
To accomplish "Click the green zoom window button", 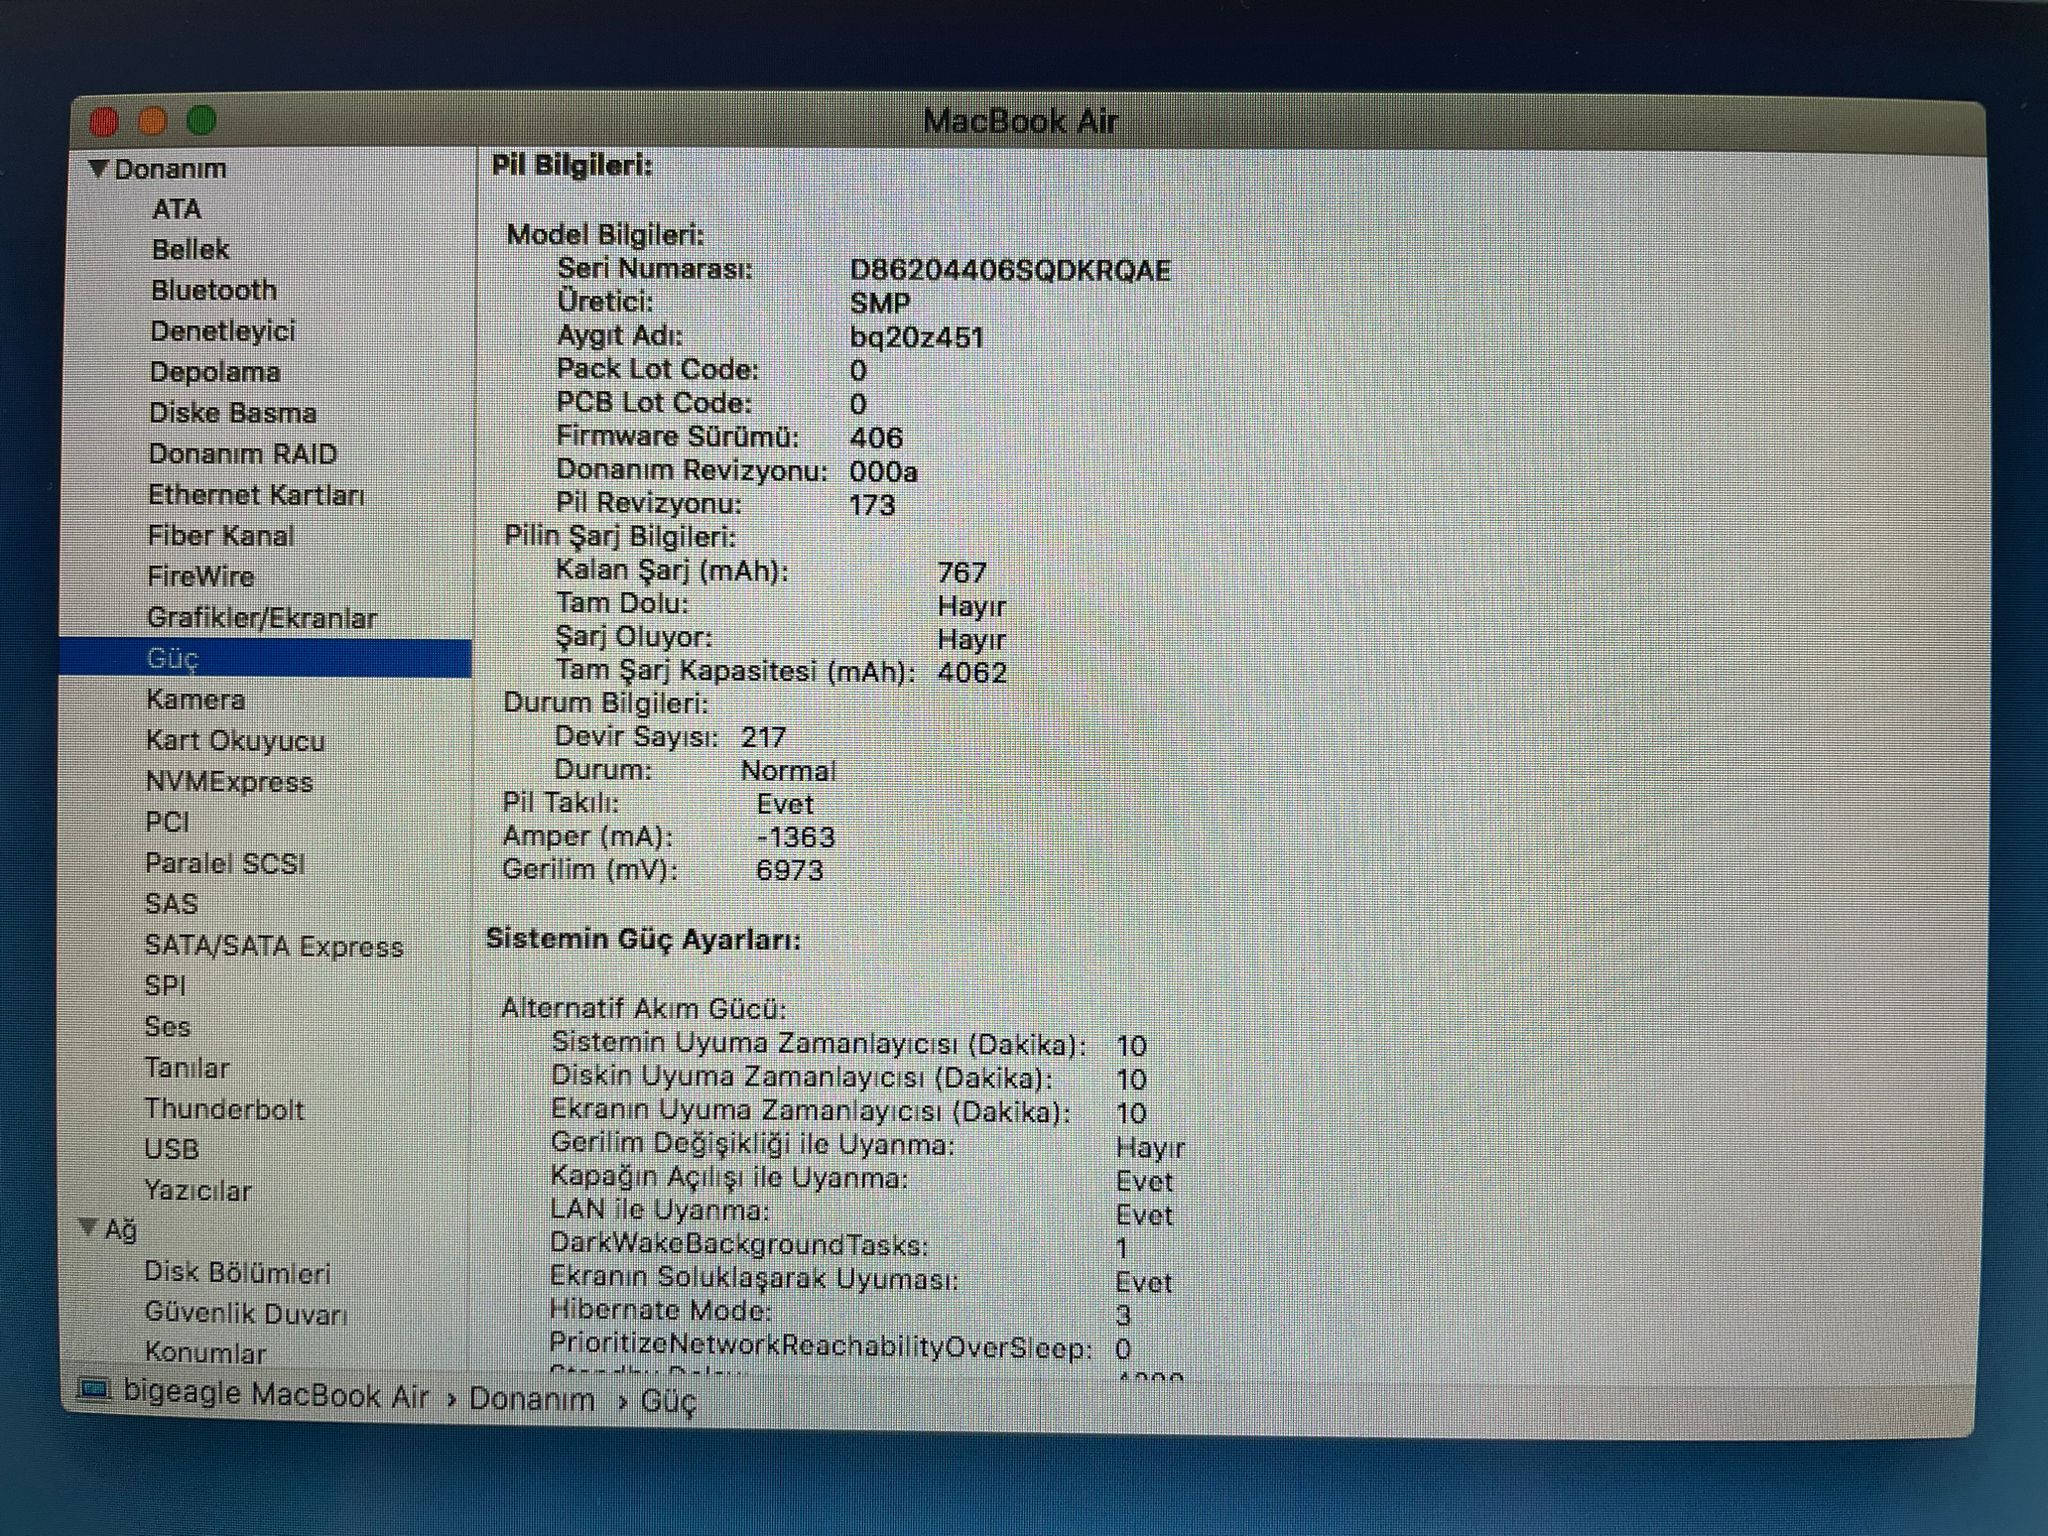I will coord(202,120).
